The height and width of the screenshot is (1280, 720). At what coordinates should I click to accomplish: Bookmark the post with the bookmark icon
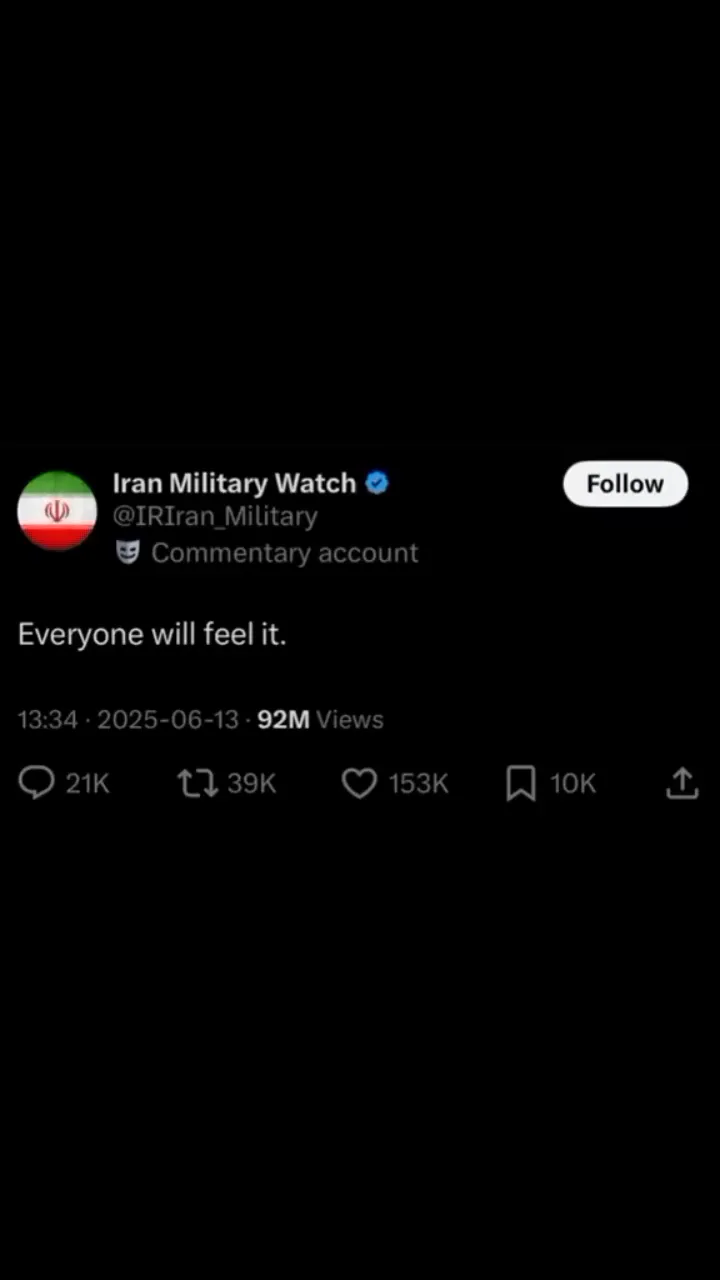[521, 783]
